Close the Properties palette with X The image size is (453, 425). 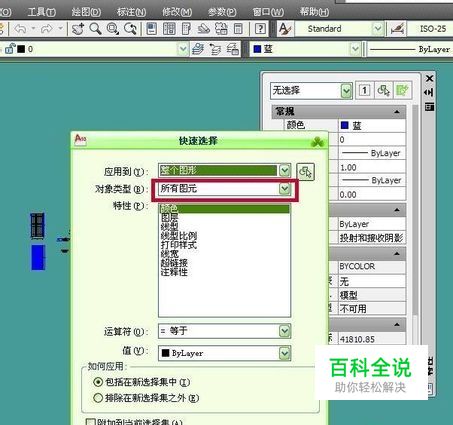[429, 78]
